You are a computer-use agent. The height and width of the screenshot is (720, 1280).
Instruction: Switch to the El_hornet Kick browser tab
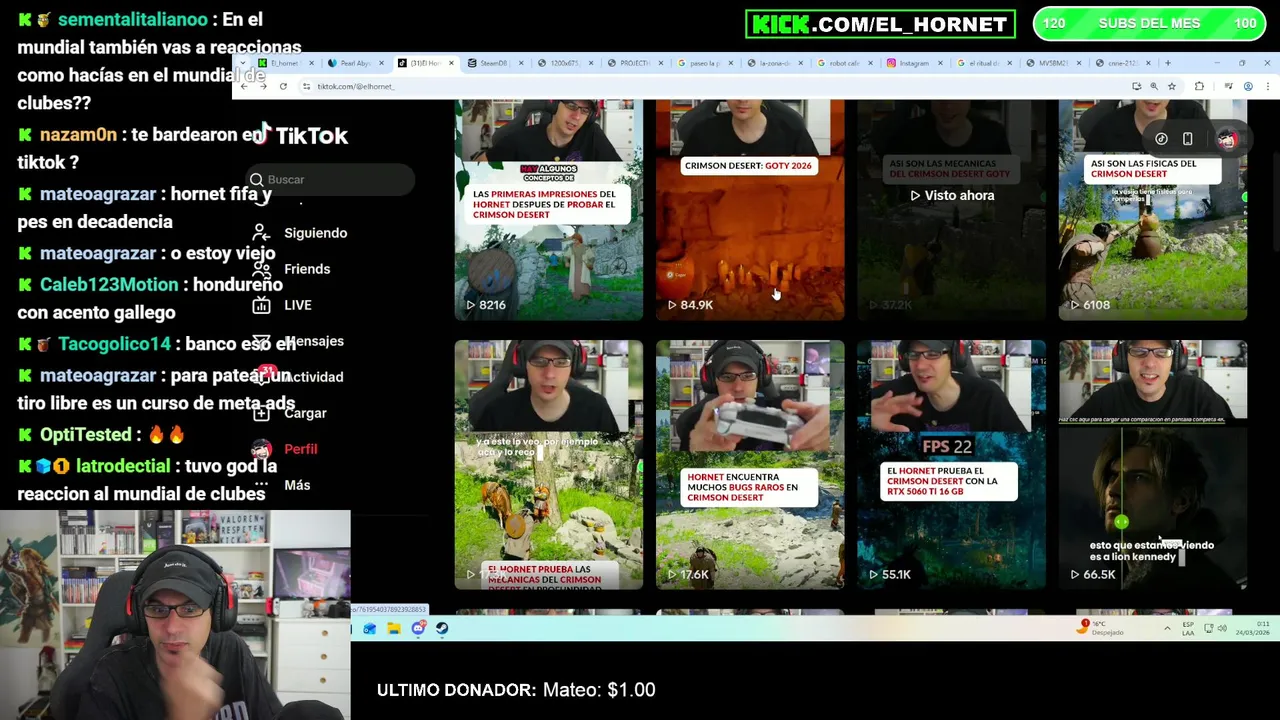pyautogui.click(x=285, y=63)
